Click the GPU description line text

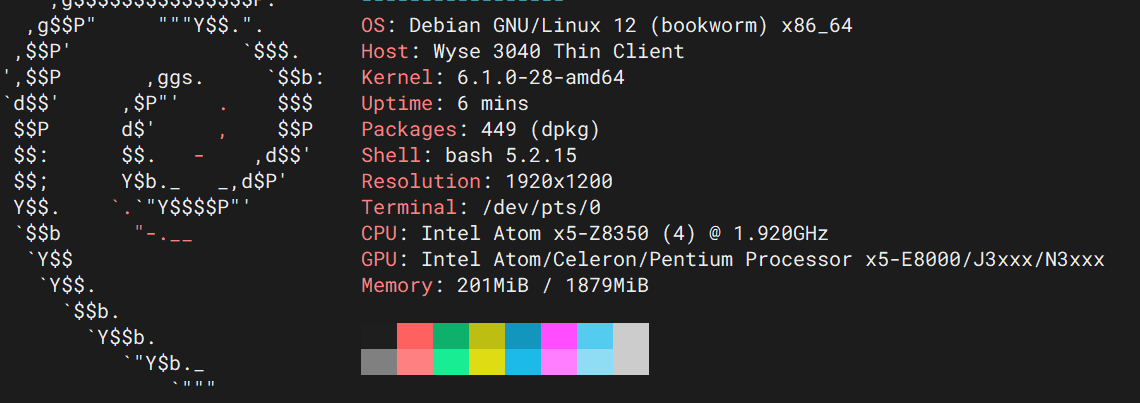(x=763, y=259)
